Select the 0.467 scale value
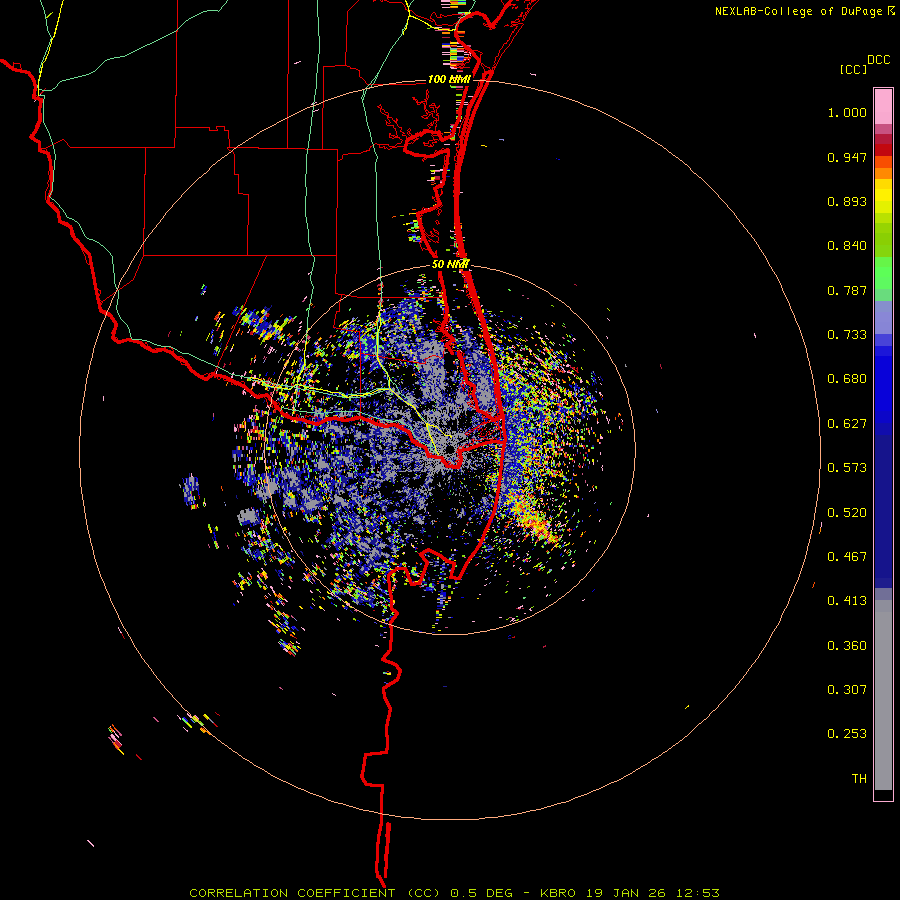Image resolution: width=900 pixels, height=900 pixels. coord(847,557)
